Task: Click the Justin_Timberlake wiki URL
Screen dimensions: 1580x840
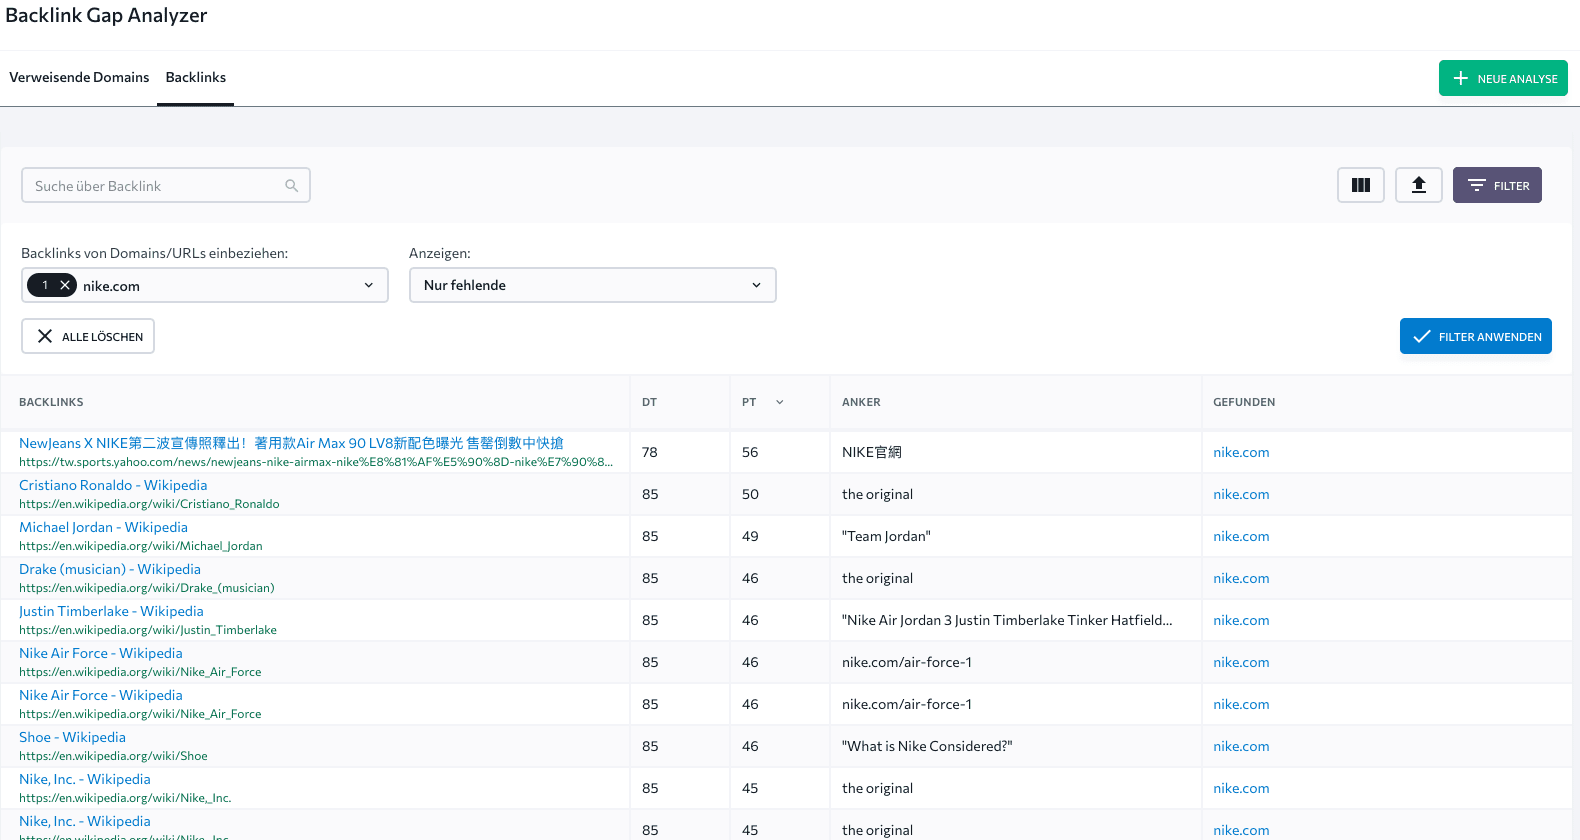Action: point(148,630)
